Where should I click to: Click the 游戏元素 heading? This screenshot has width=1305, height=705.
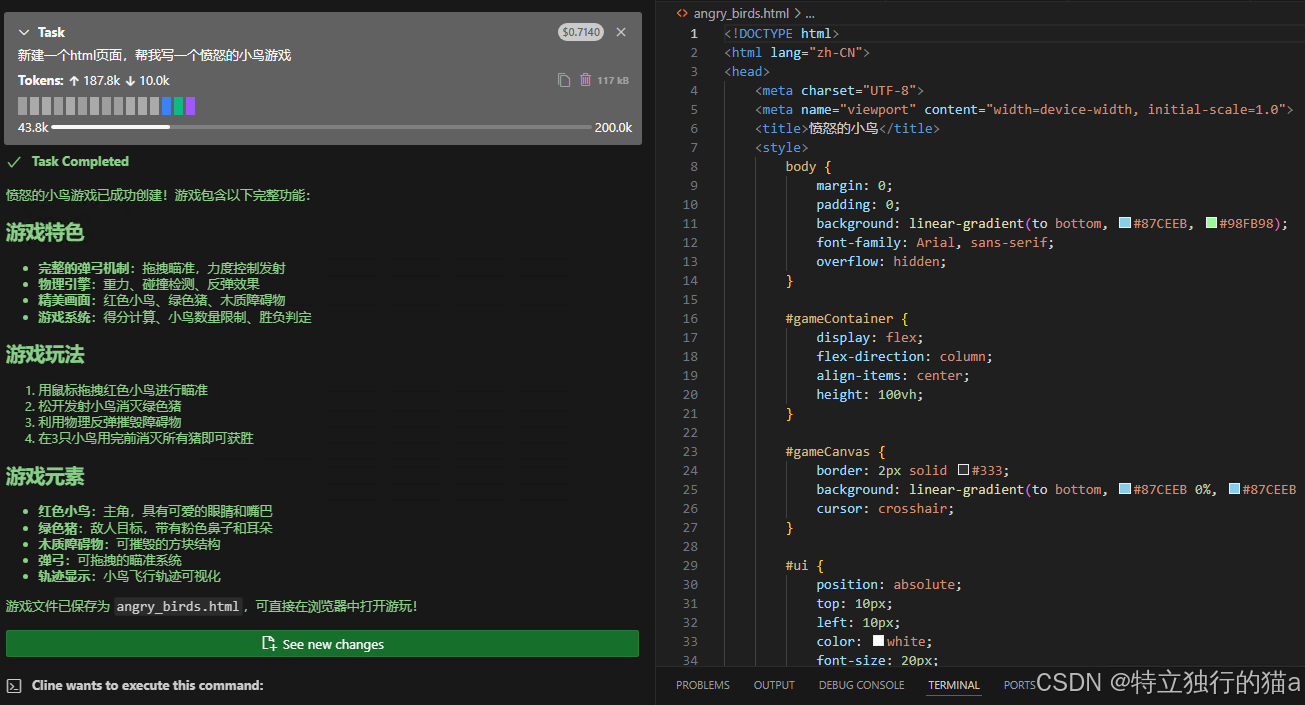(x=45, y=475)
